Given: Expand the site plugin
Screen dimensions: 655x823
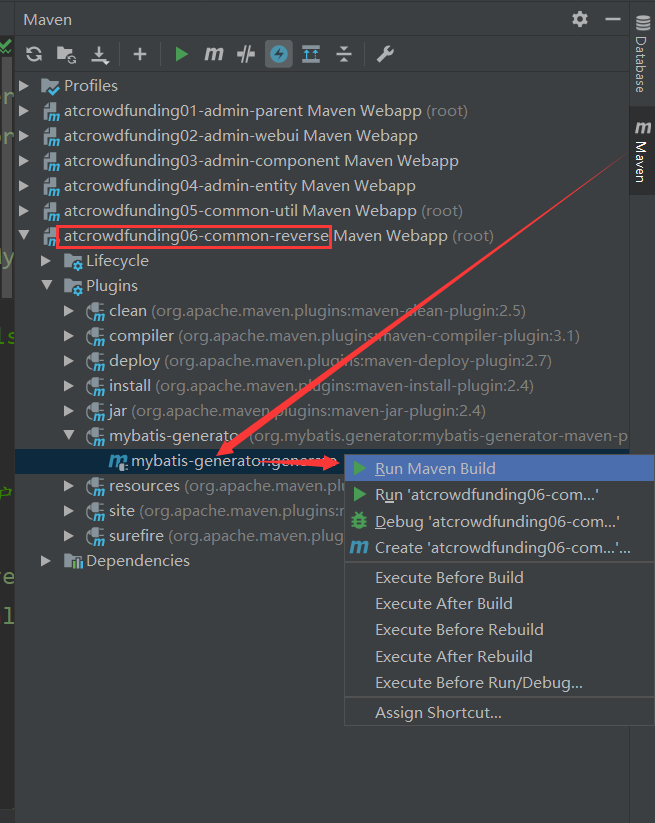Looking at the screenshot, I should 69,511.
